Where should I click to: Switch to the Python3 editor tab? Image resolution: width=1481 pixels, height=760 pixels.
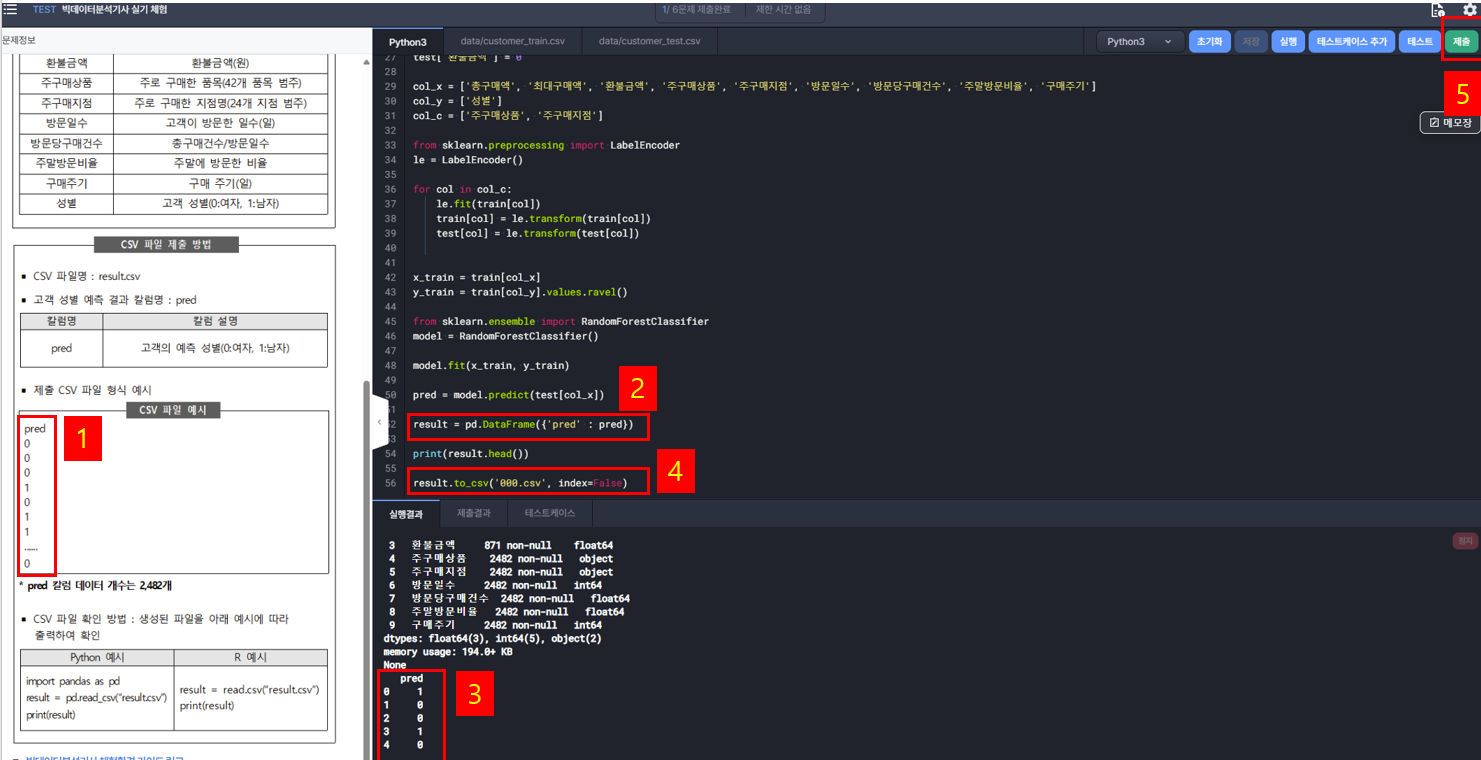click(408, 42)
